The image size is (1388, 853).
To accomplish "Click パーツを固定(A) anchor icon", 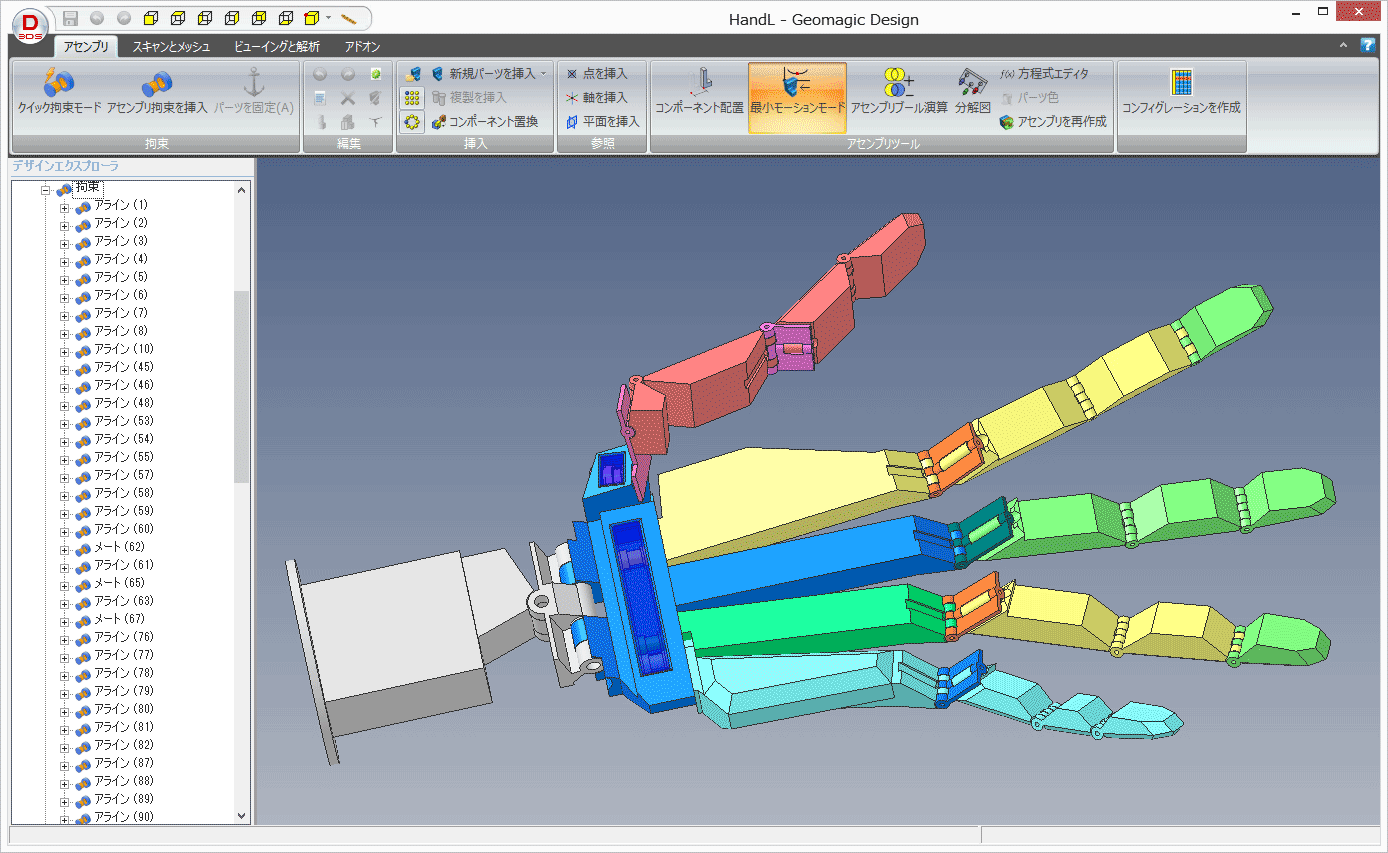I will (254, 92).
